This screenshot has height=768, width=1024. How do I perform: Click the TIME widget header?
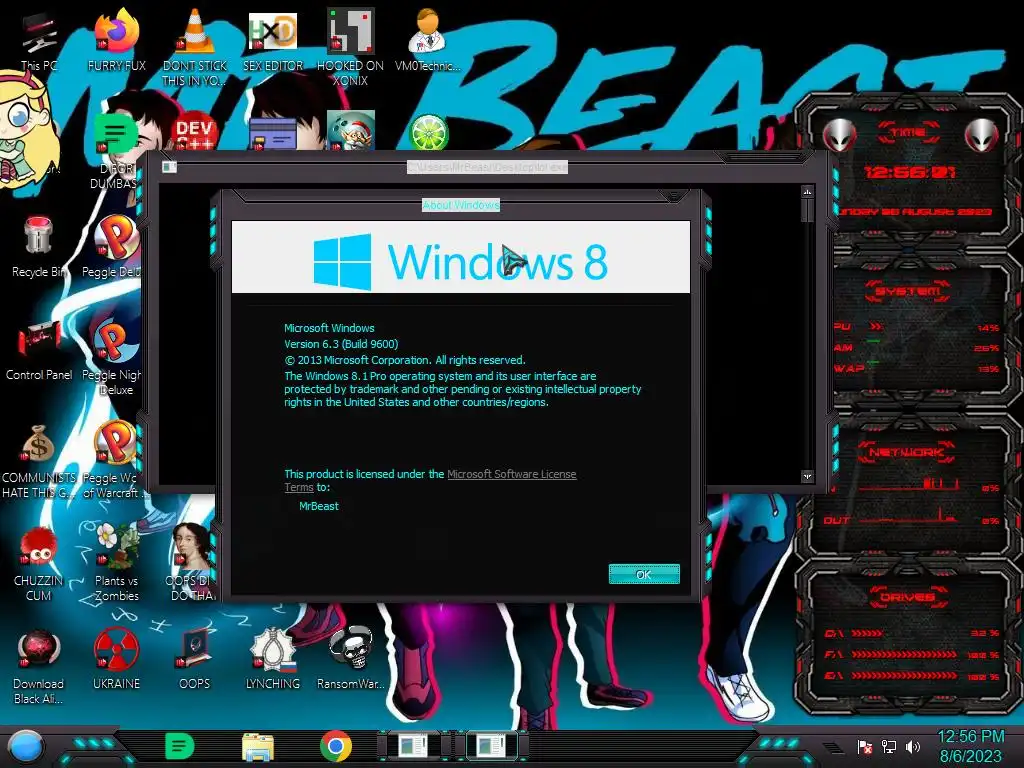click(908, 133)
